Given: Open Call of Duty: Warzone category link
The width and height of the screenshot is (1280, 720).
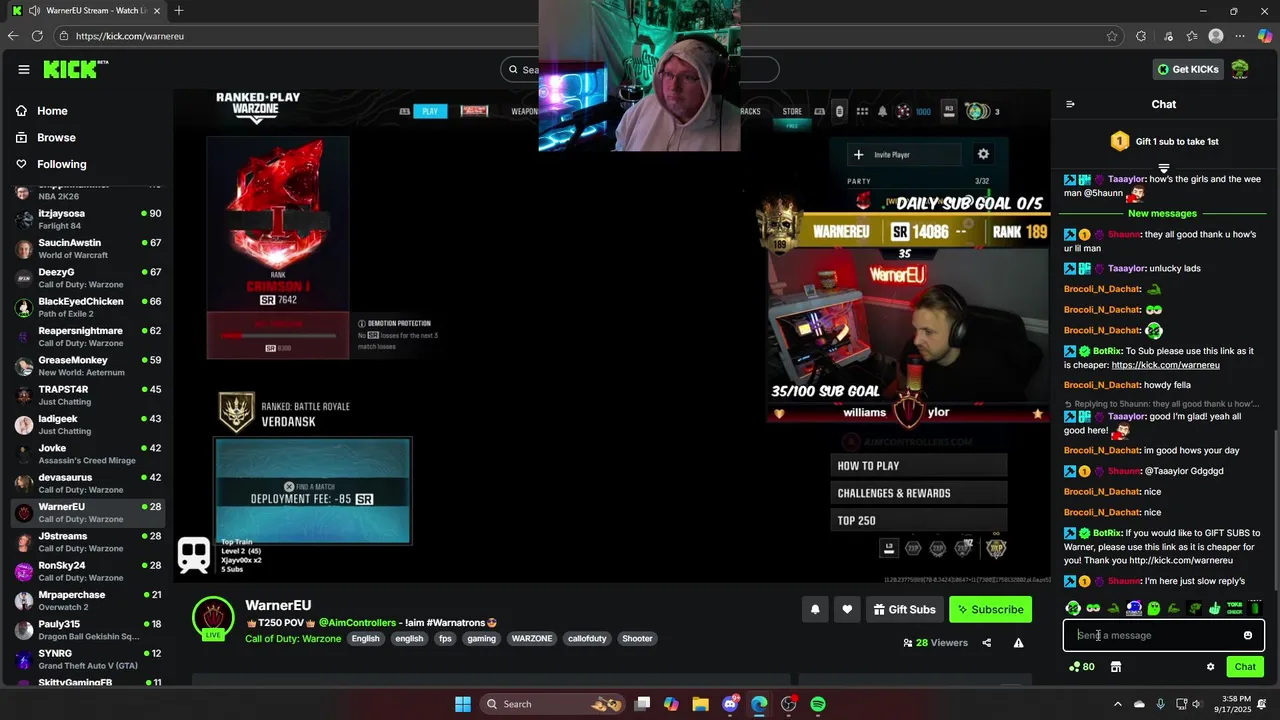Looking at the screenshot, I should pos(293,638).
